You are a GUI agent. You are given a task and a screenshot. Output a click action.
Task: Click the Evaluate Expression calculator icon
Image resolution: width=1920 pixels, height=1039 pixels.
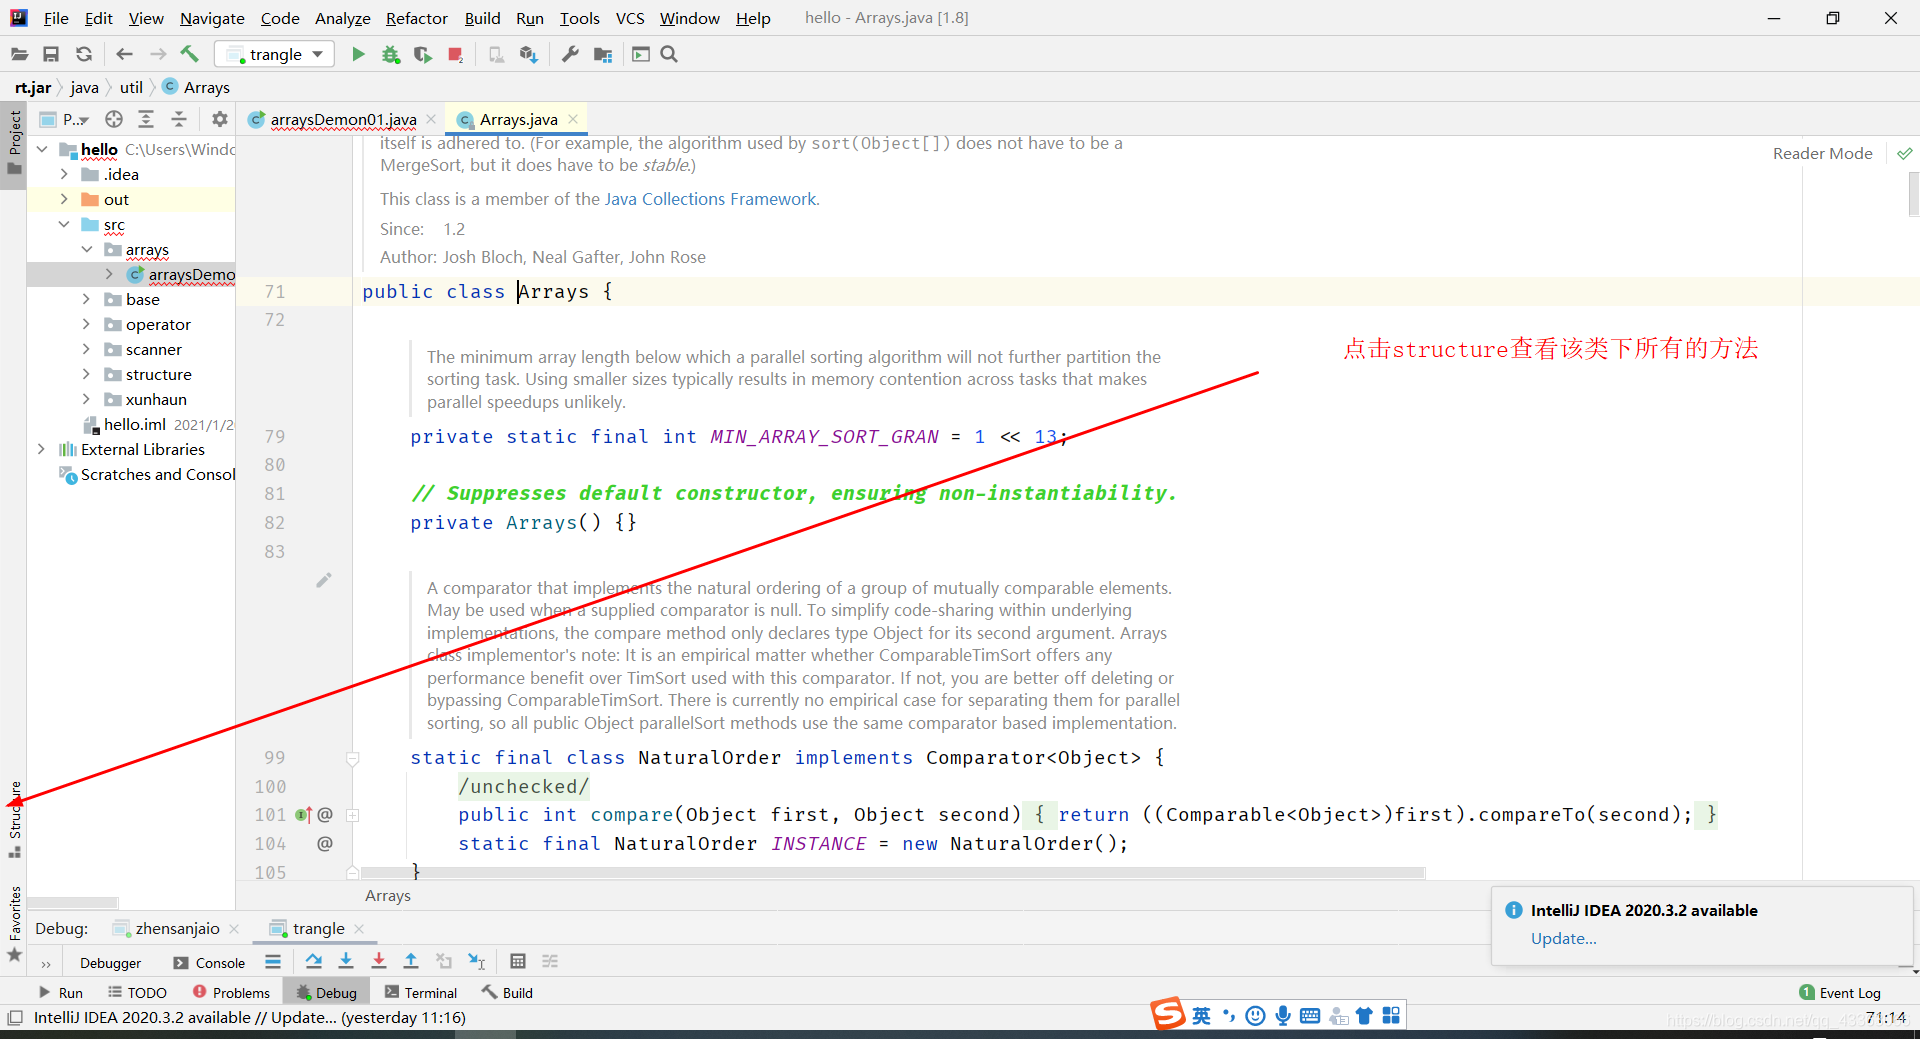(x=518, y=961)
